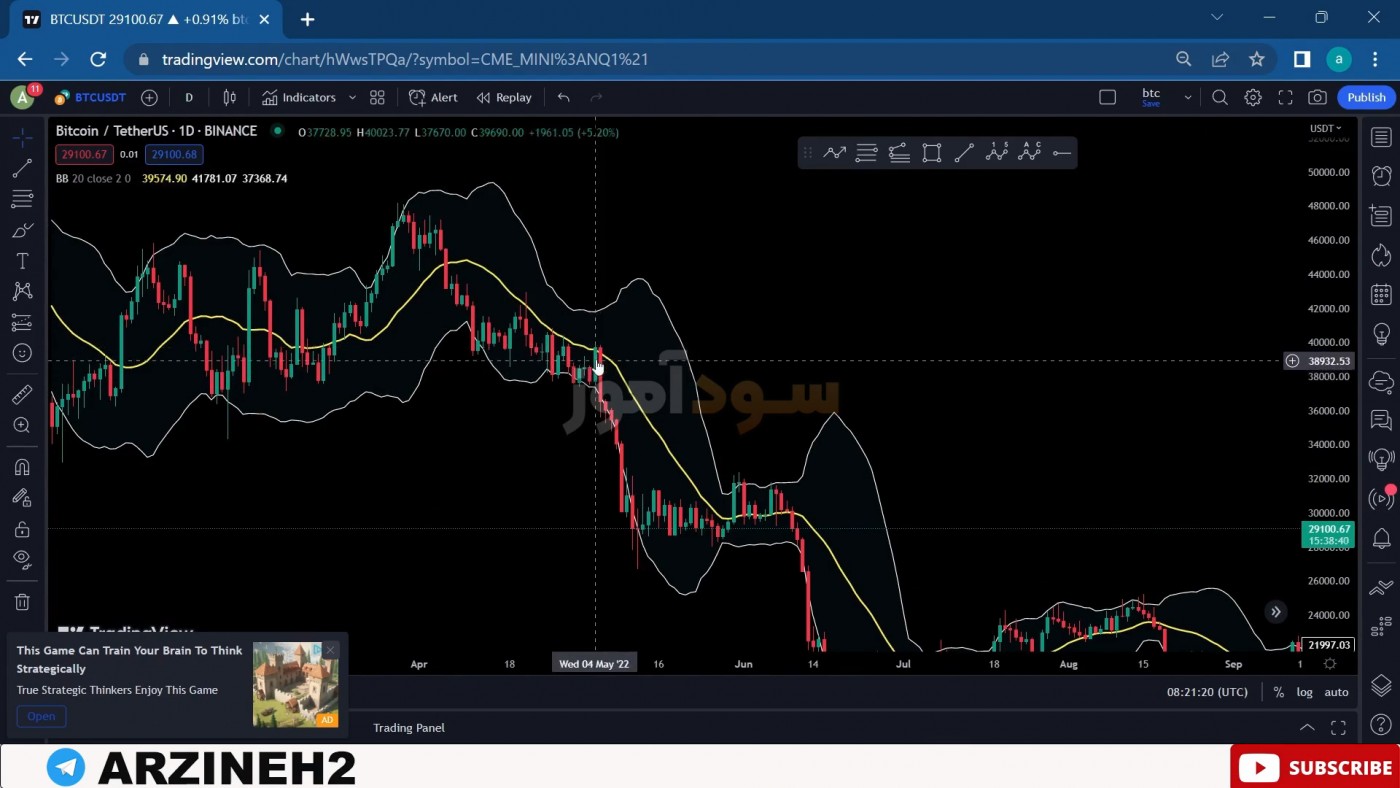This screenshot has width=1400, height=788.
Task: Add a compare symbol with plus icon
Action: [x=149, y=97]
